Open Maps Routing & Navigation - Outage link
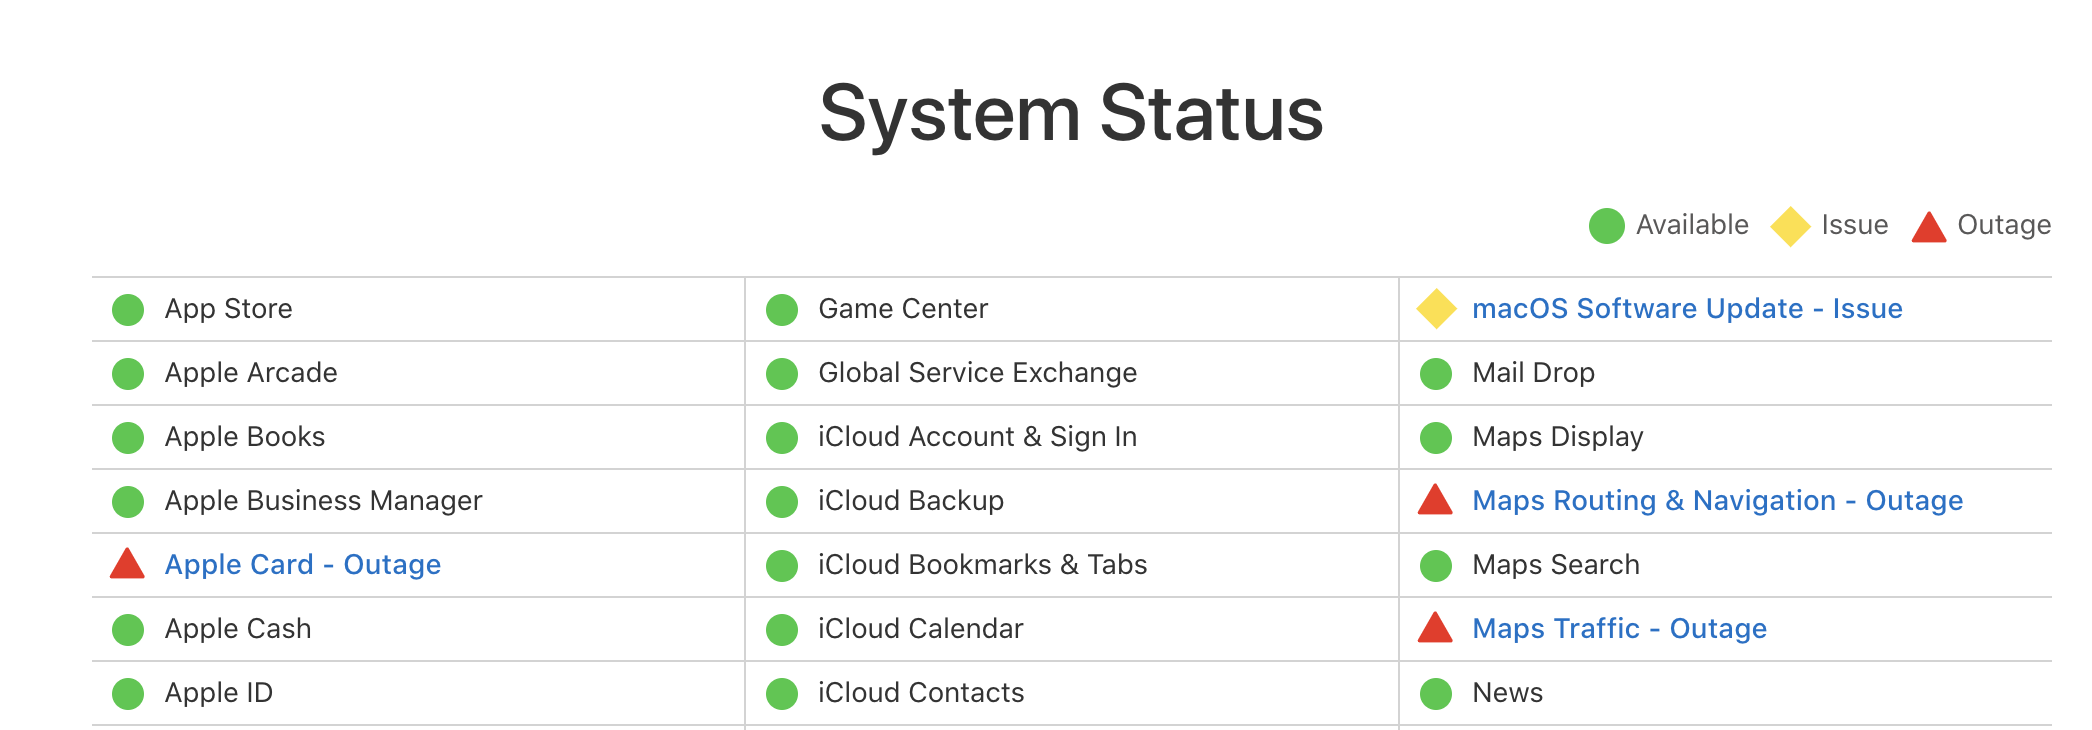The image size is (2092, 730). coord(1717,501)
